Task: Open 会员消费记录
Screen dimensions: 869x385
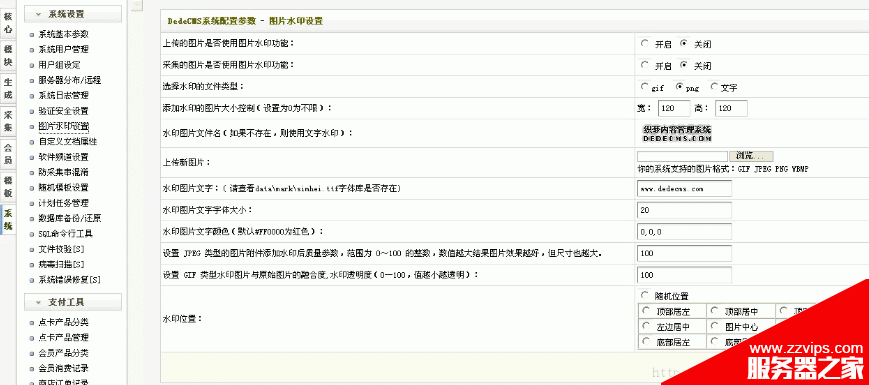Action: point(63,368)
